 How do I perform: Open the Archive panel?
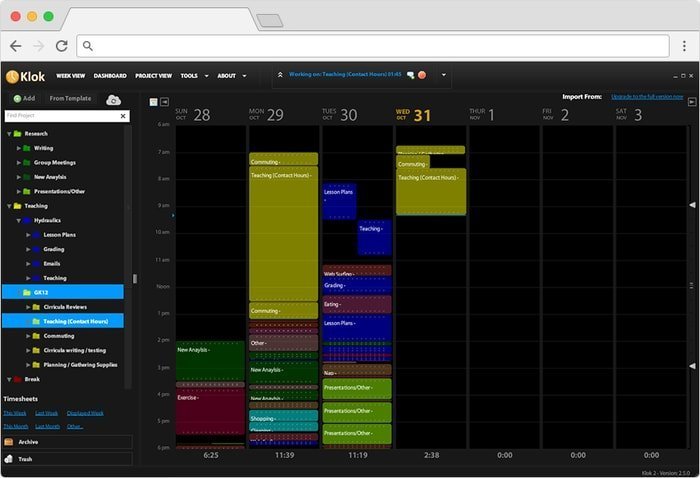67,442
